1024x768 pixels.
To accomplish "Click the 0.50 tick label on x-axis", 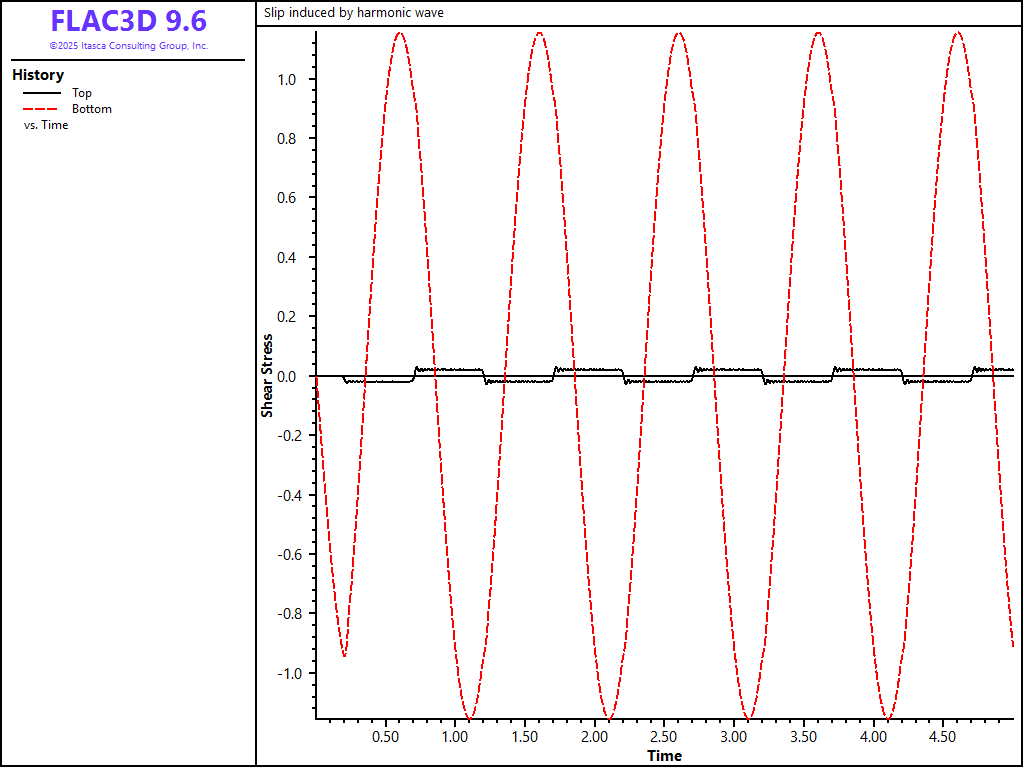I will 386,737.
